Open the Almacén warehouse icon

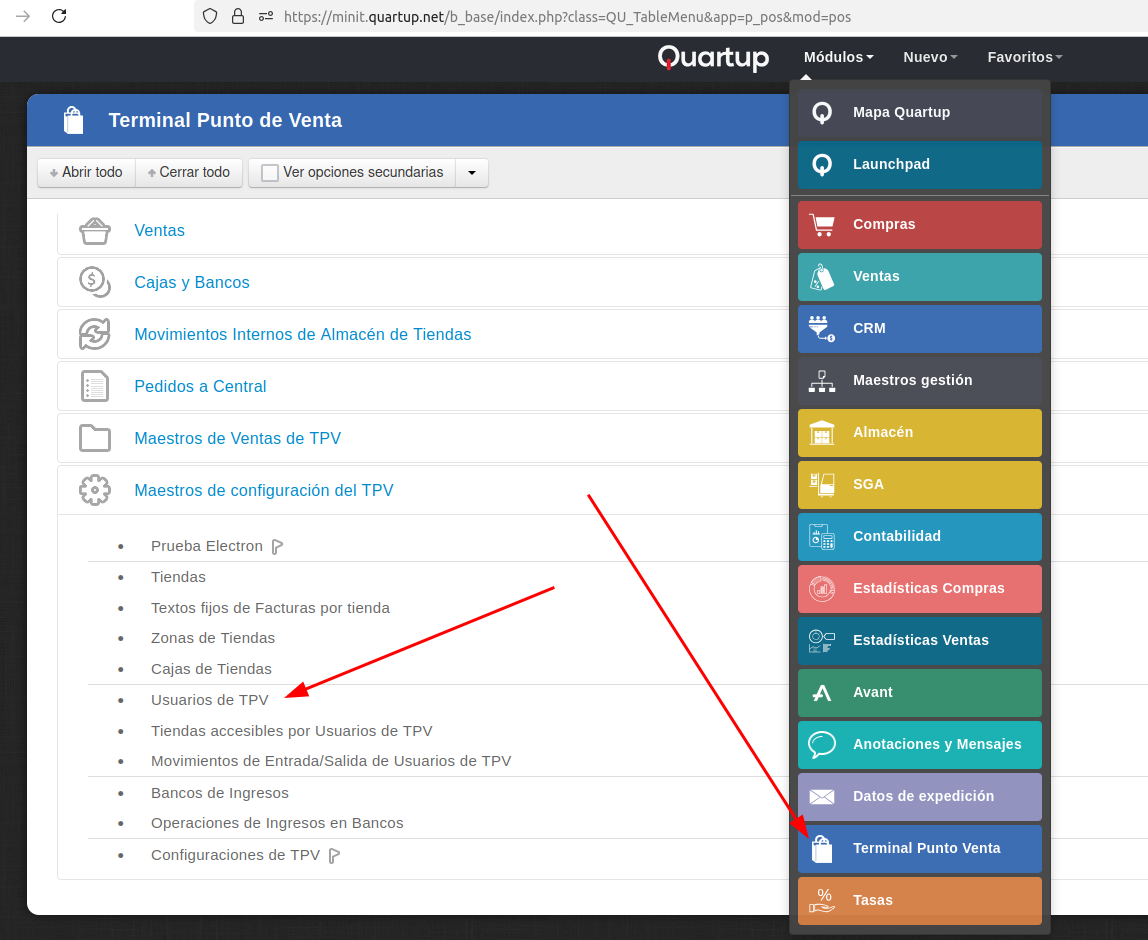(x=821, y=433)
